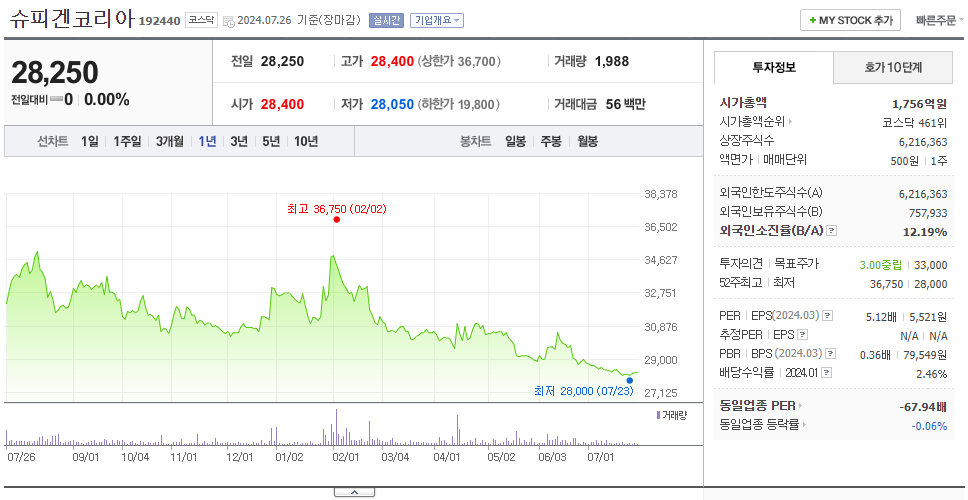
Task: Expand the 기업개요 dropdown
Action: coord(436,20)
